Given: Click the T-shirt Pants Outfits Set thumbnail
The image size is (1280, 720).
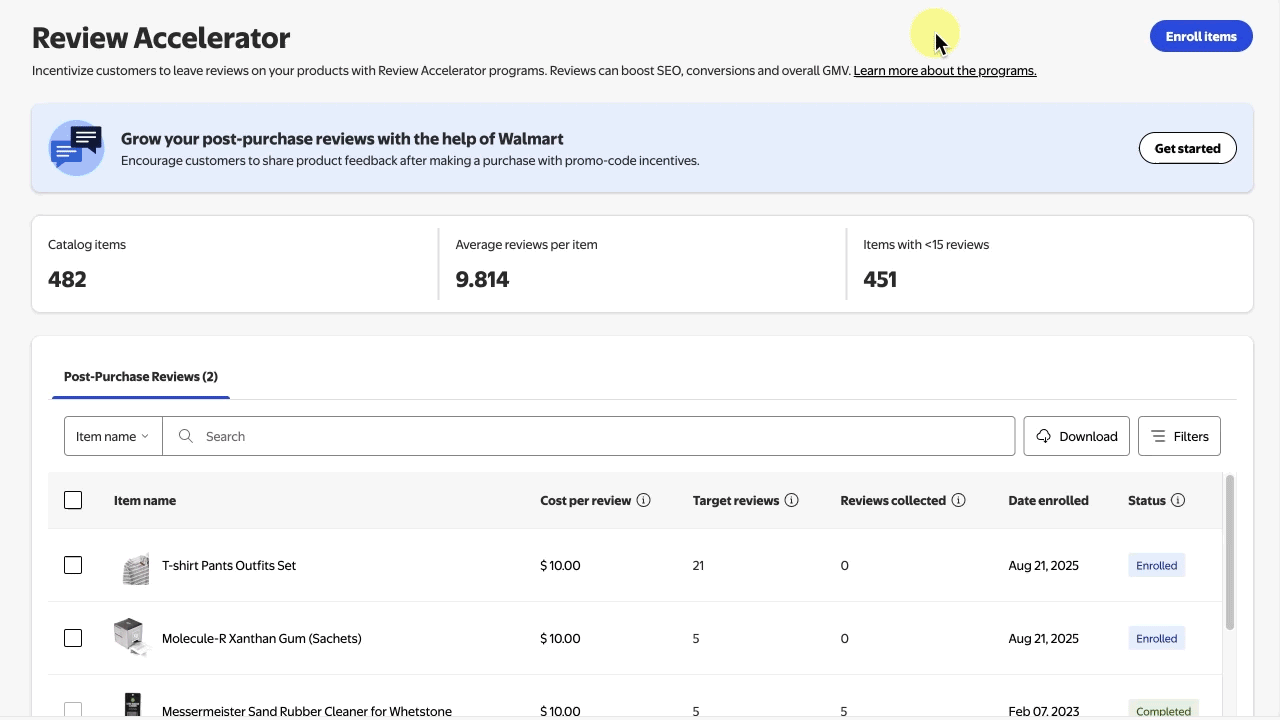Looking at the screenshot, I should point(135,566).
